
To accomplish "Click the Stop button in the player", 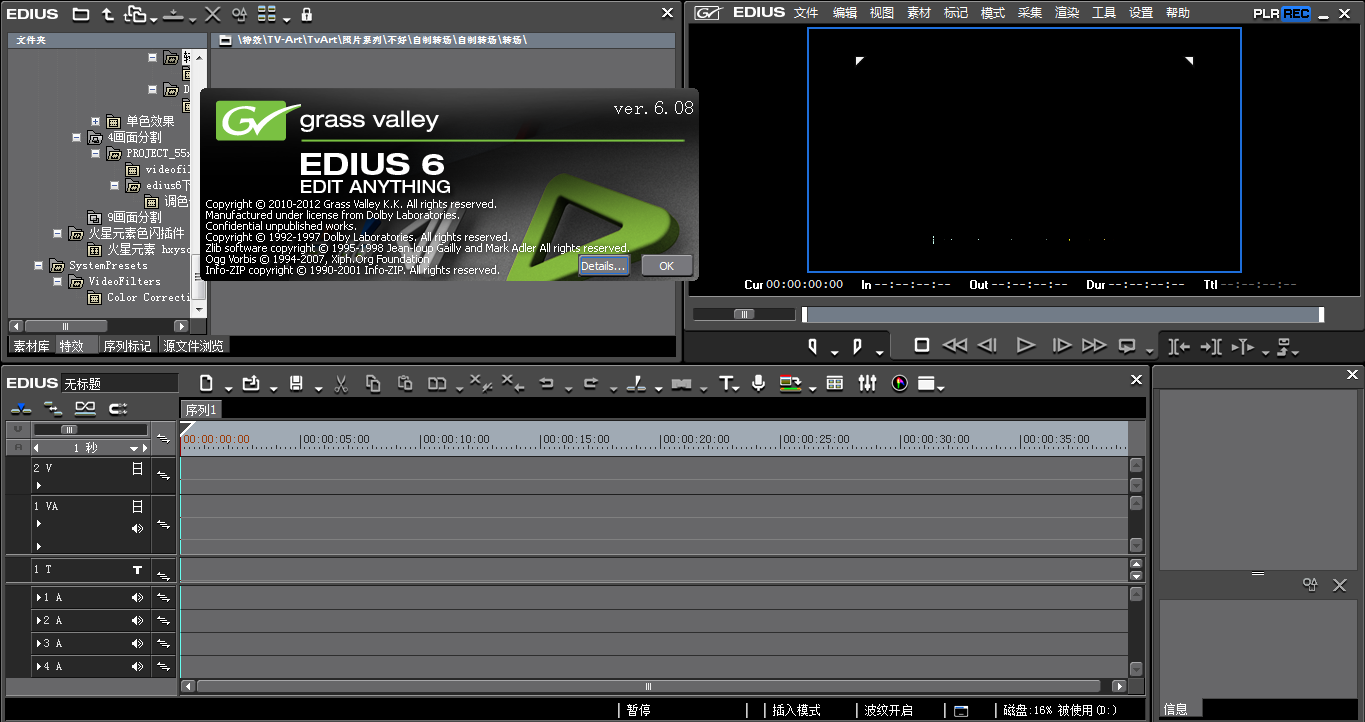I will (x=922, y=345).
